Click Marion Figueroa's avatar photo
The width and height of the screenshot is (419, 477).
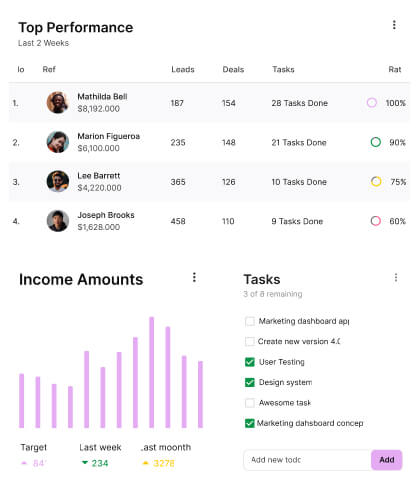[58, 142]
